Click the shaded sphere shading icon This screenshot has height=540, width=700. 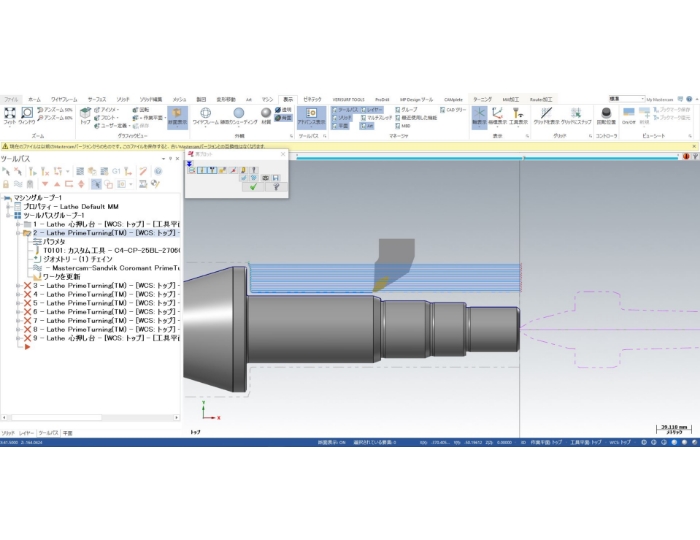pos(239,113)
